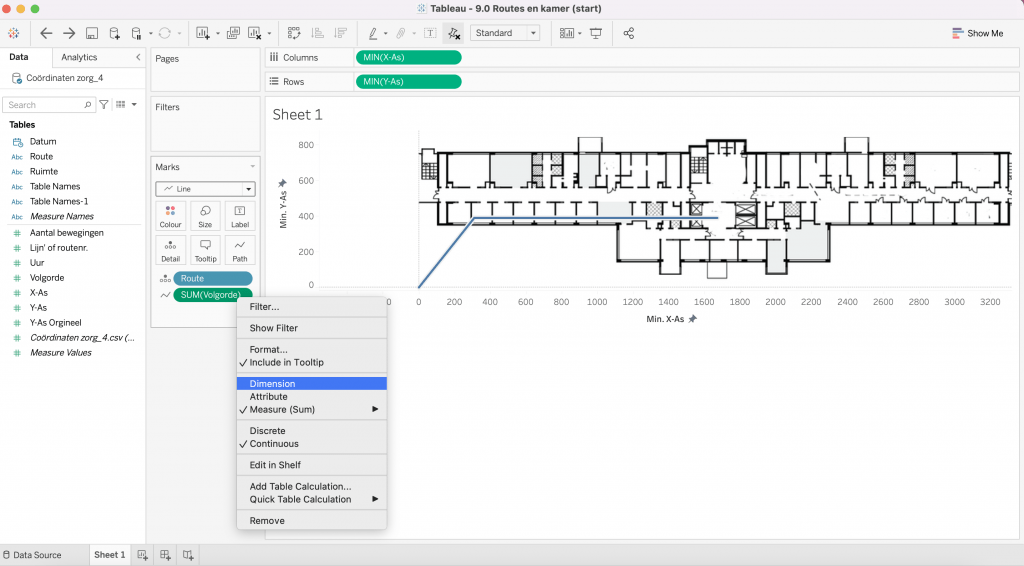Open the Colour card in Marks

pyautogui.click(x=170, y=216)
